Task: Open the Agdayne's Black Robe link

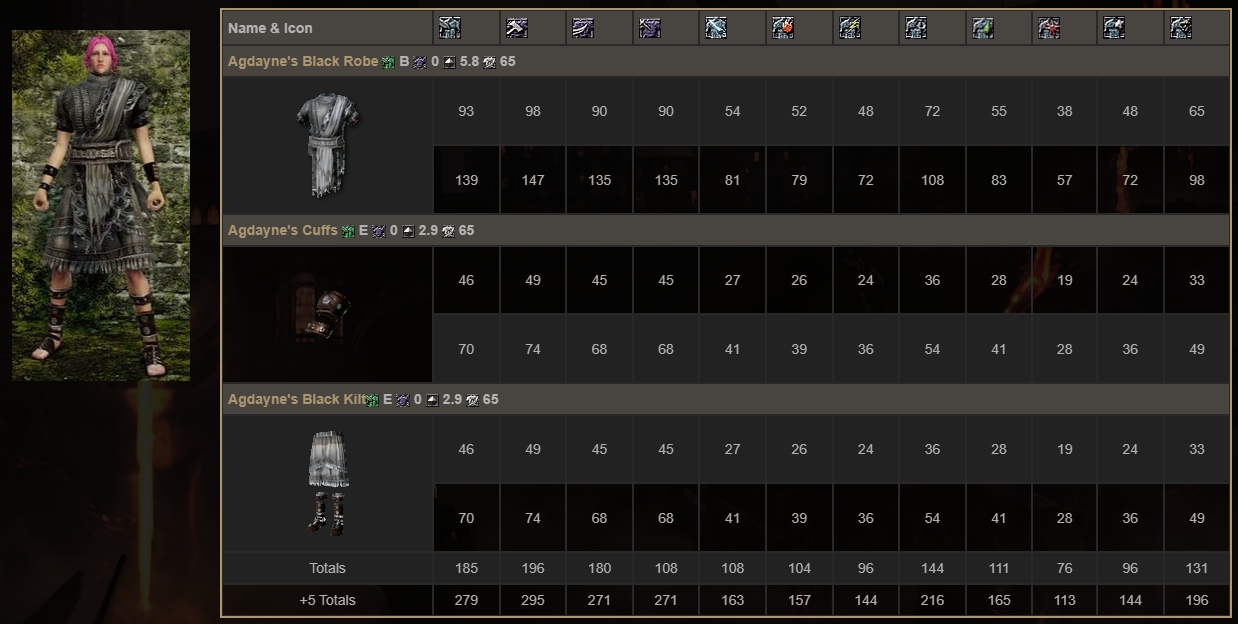Action: pos(303,61)
